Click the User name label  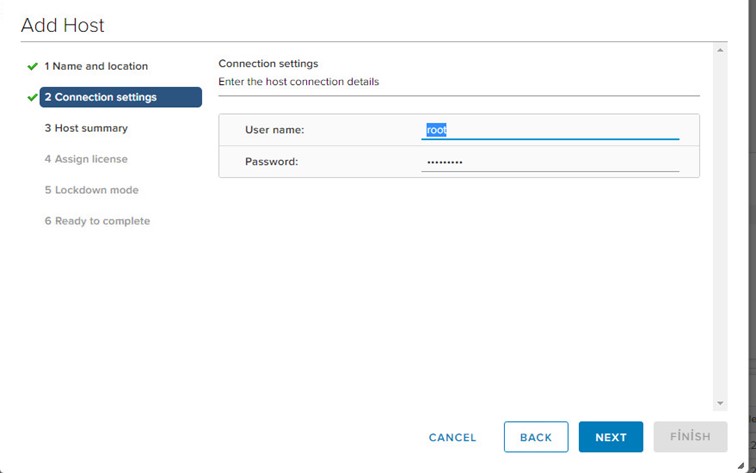[275, 130]
